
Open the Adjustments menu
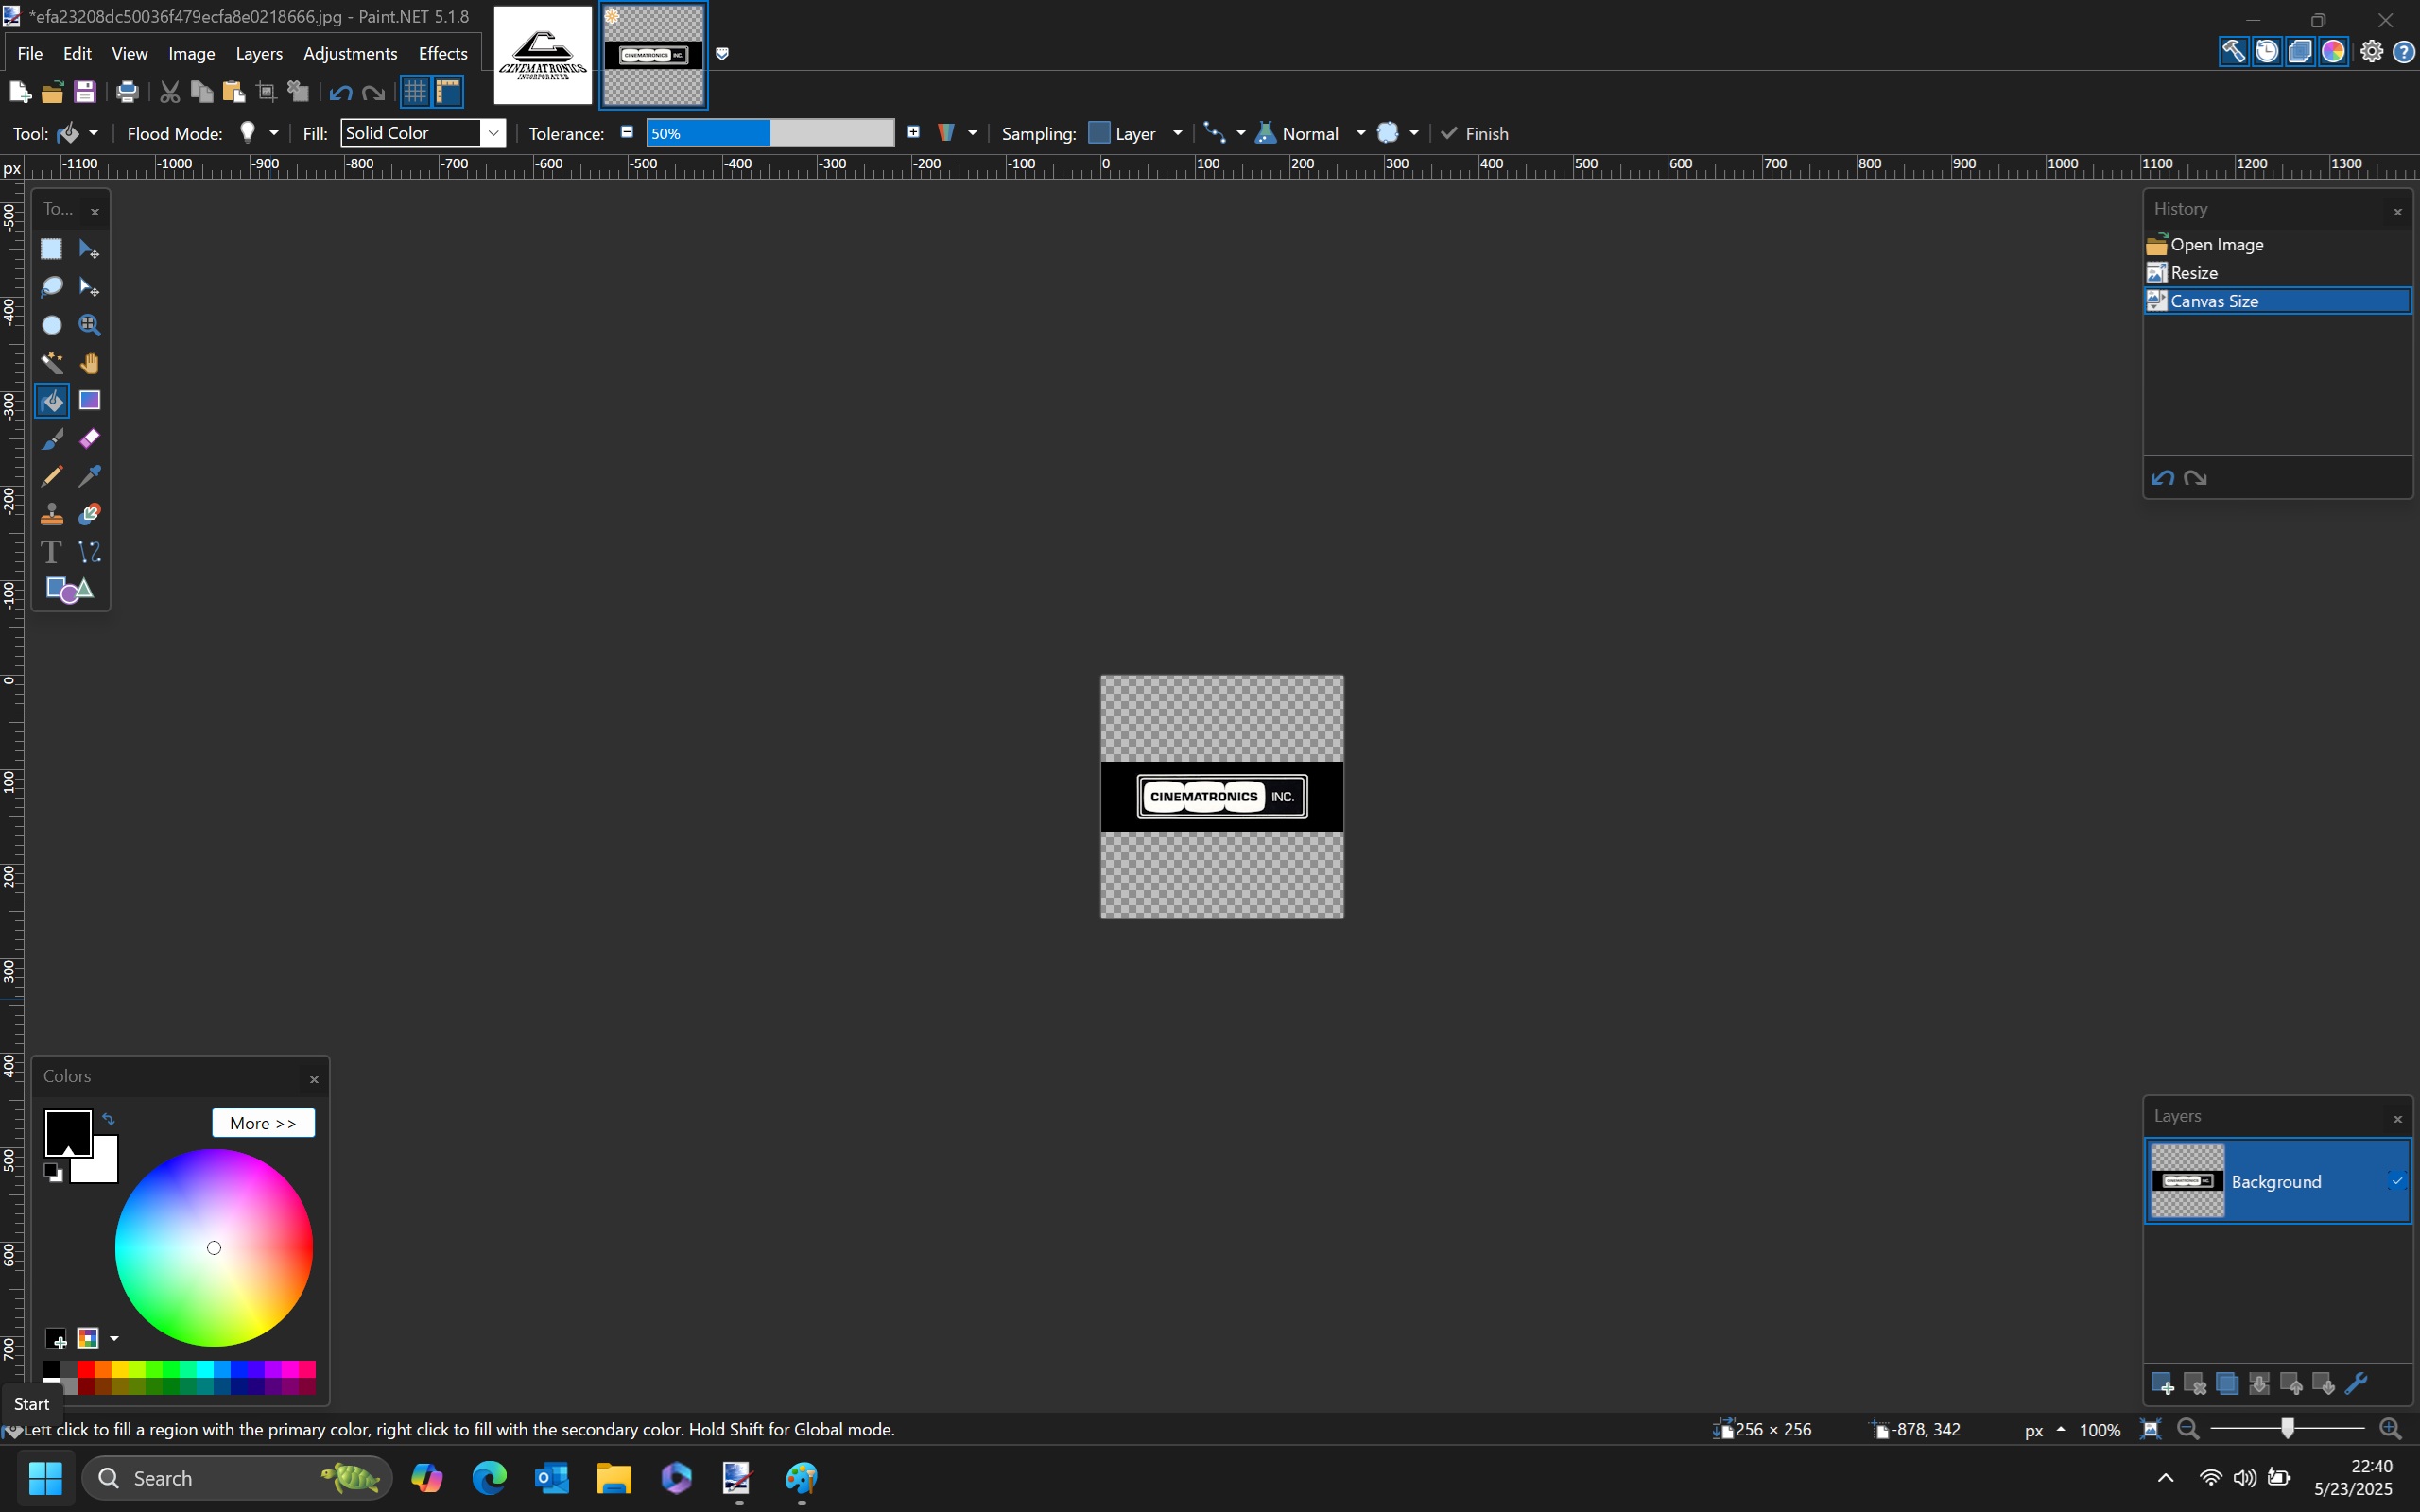350,53
